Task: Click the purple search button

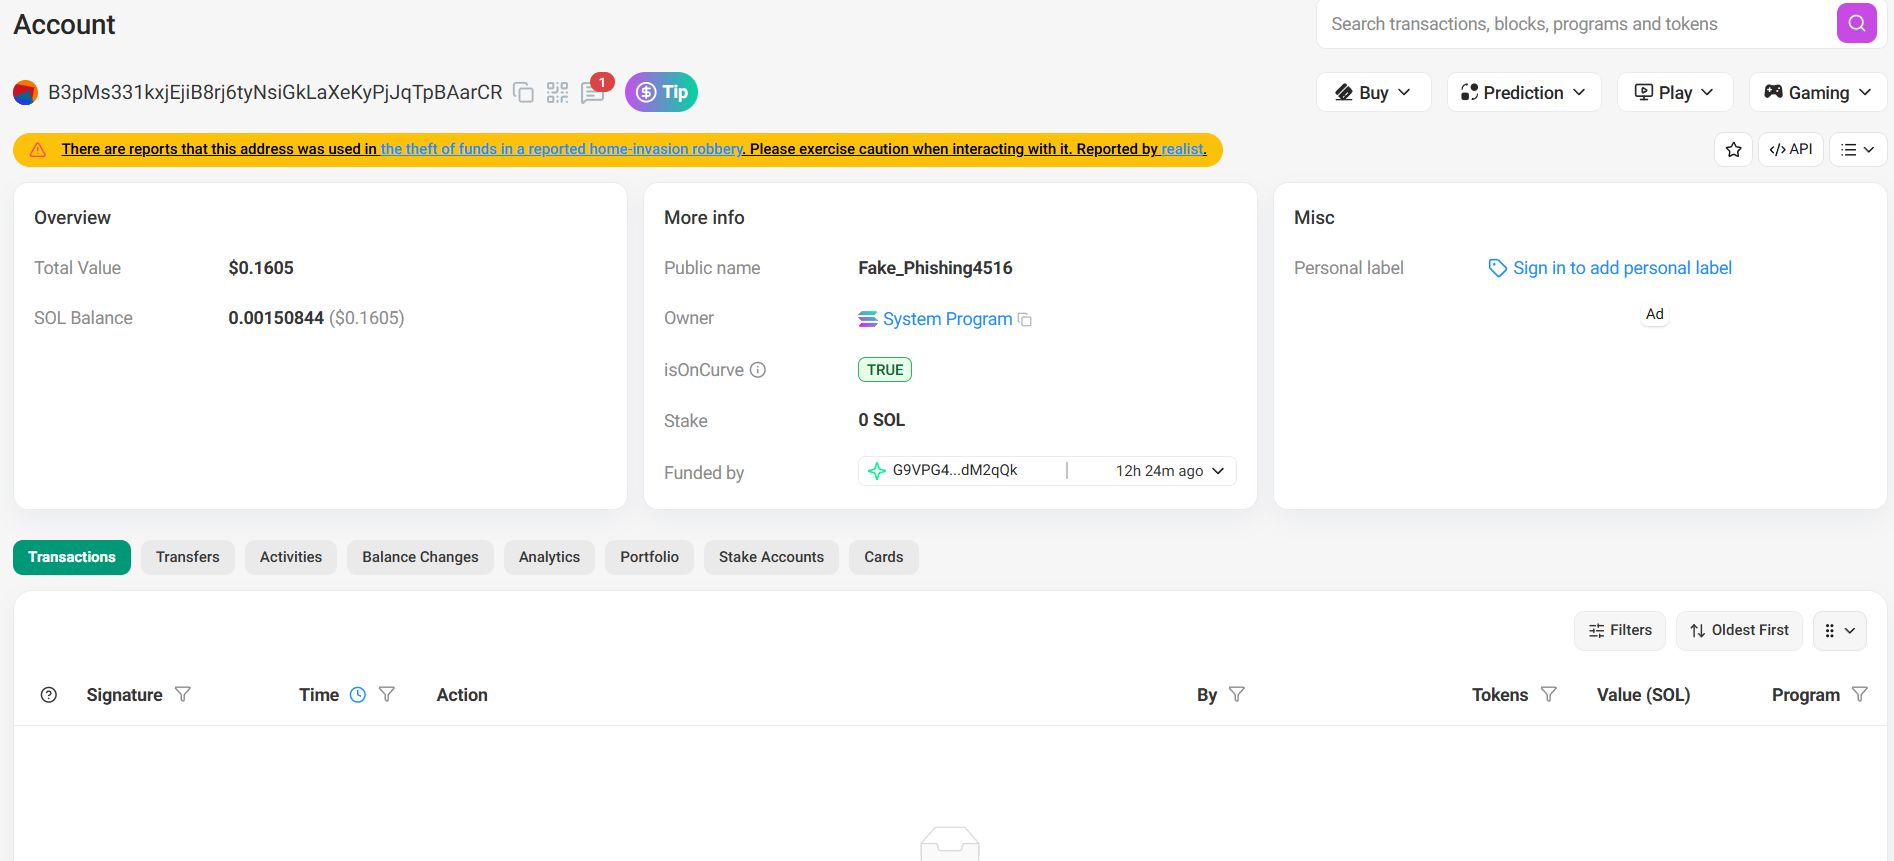Action: pos(1856,23)
